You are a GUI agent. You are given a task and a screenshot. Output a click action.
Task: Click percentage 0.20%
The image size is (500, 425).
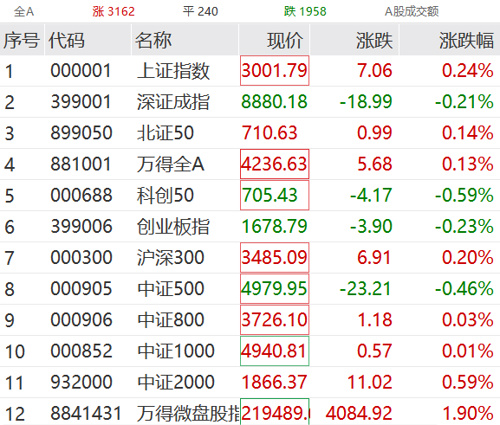pos(468,258)
